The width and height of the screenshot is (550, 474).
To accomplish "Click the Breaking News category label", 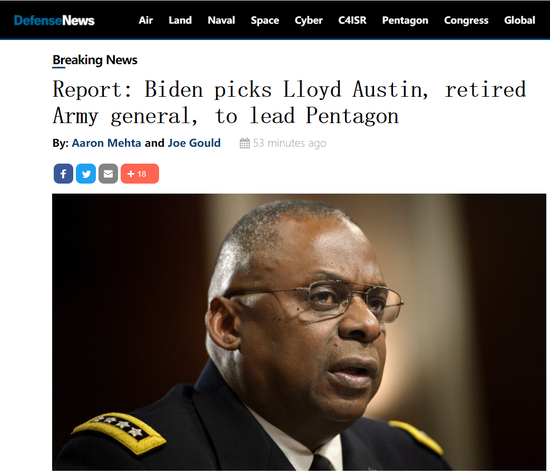I will (x=95, y=60).
